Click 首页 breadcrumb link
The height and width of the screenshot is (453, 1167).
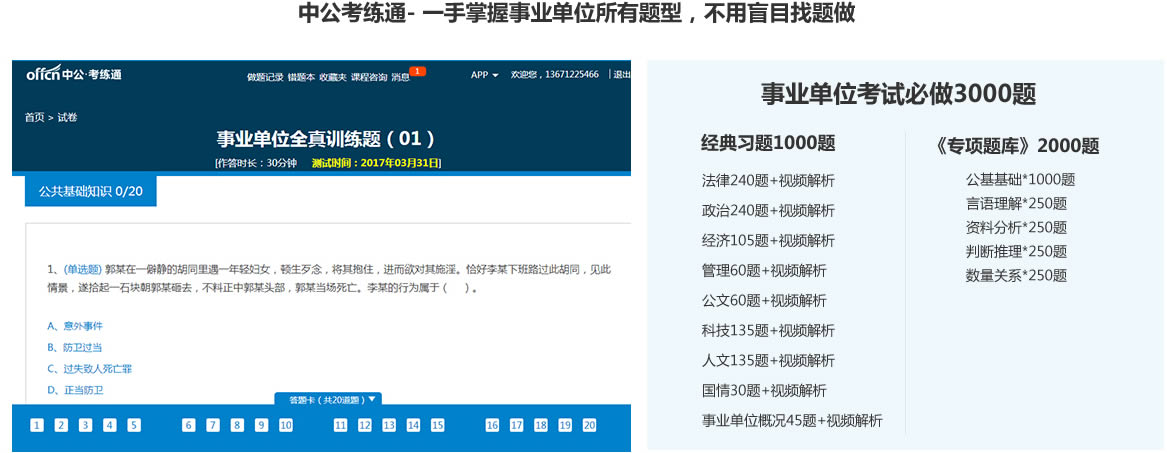click(x=34, y=118)
